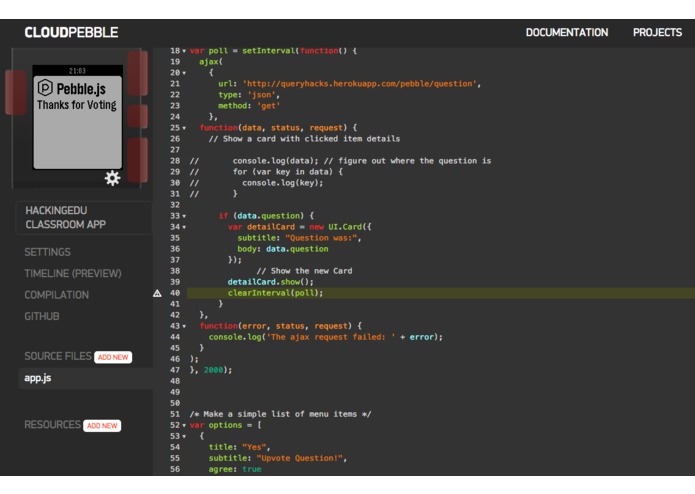Collapse the object fold on line 53

tap(184, 436)
